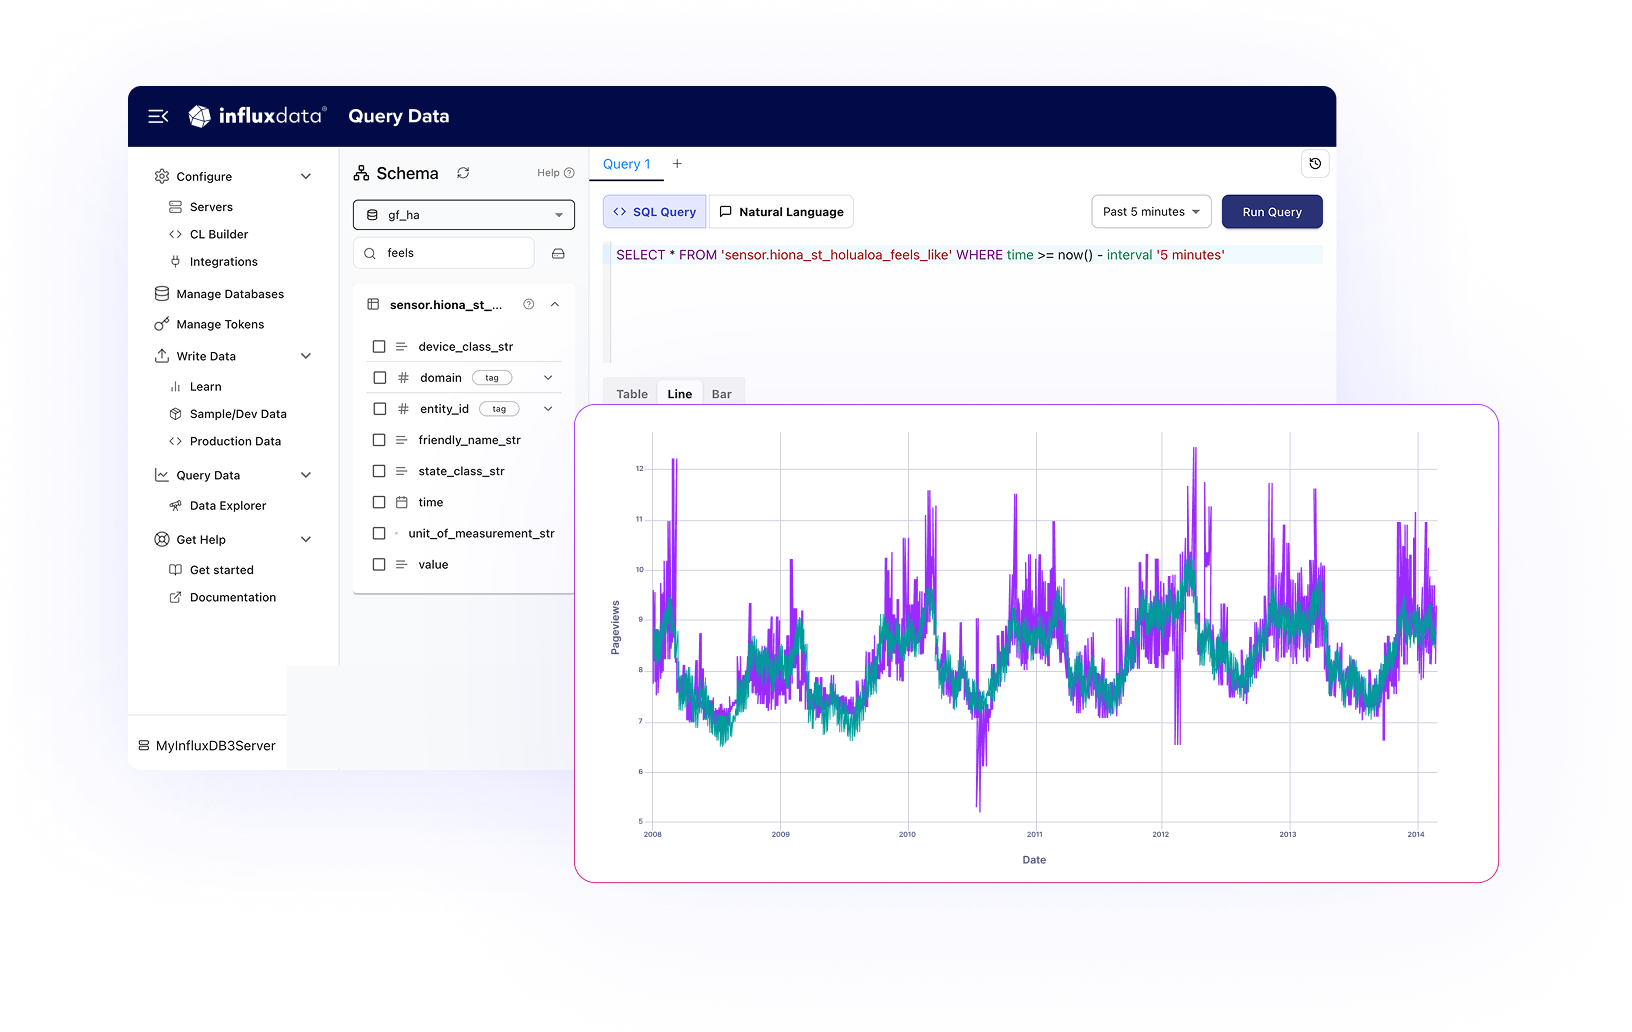Click the drive icon beside the search field
This screenshot has height=1032, width=1632.
tap(558, 253)
